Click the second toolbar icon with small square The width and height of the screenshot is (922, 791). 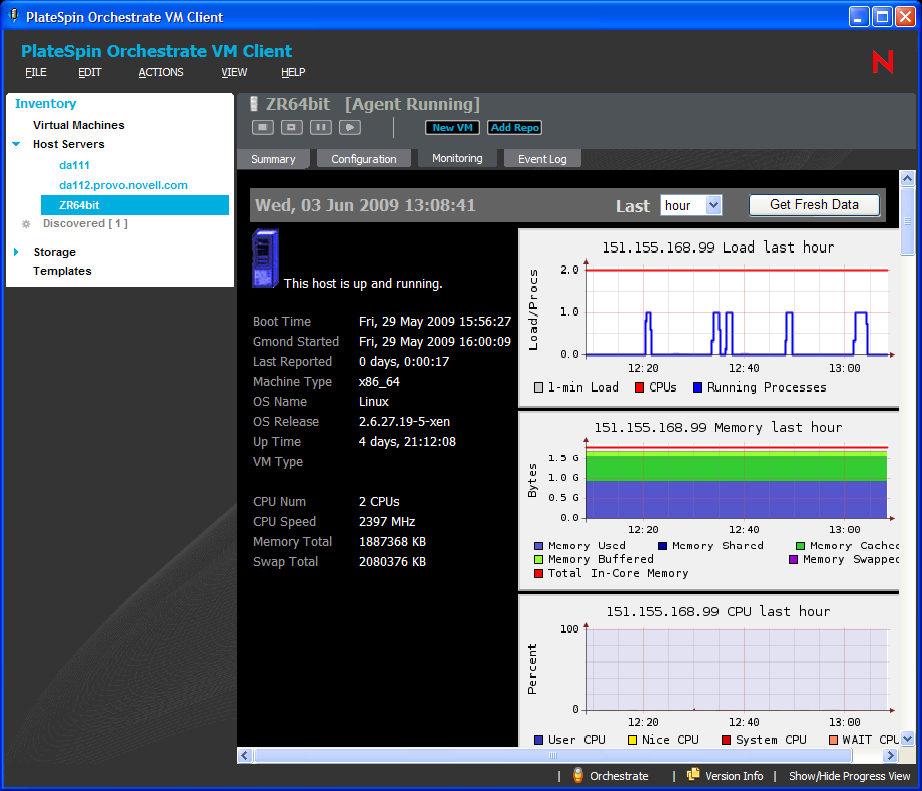click(291, 127)
